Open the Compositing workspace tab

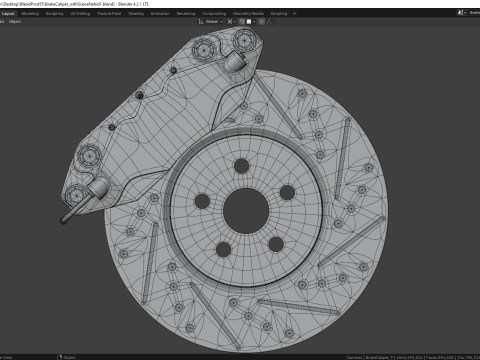pos(214,13)
